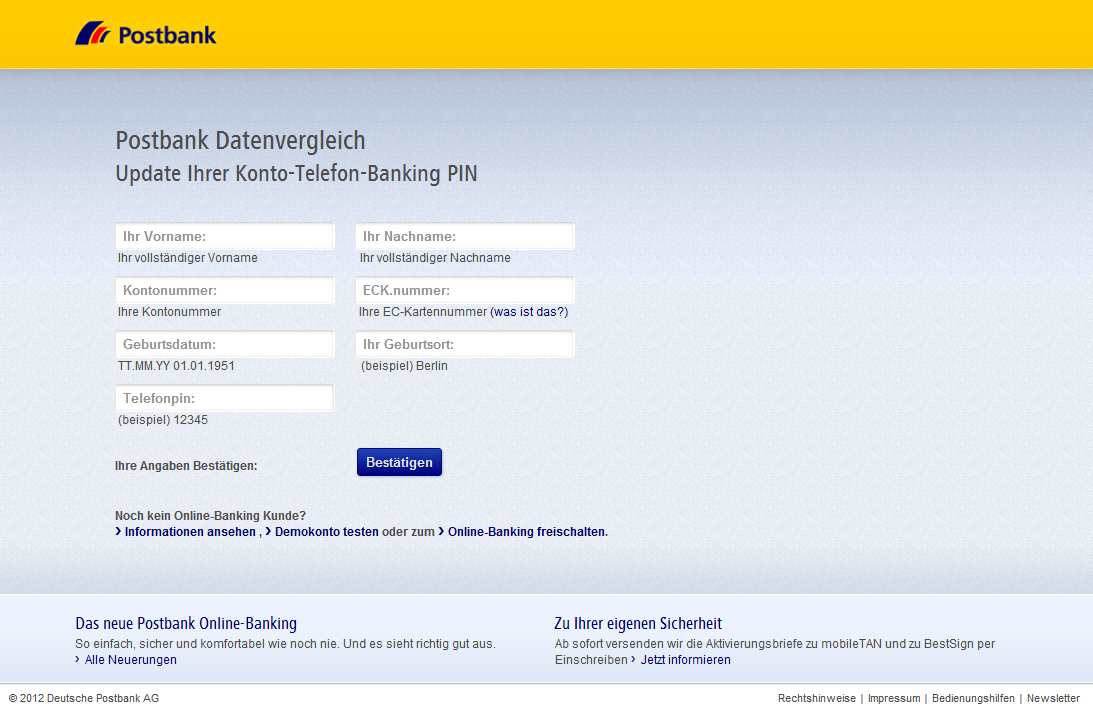Focus the Ihr Nachname input field

pyautogui.click(x=465, y=236)
